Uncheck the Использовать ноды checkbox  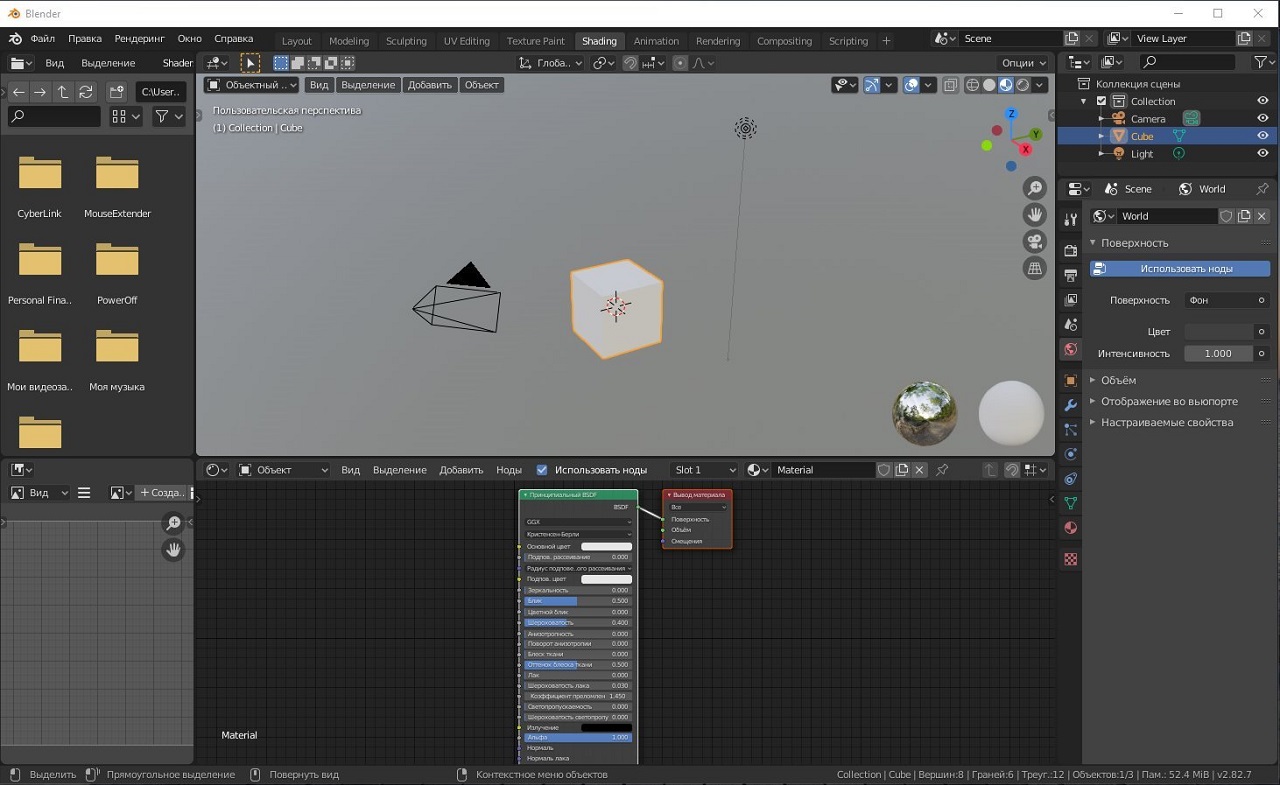point(542,470)
